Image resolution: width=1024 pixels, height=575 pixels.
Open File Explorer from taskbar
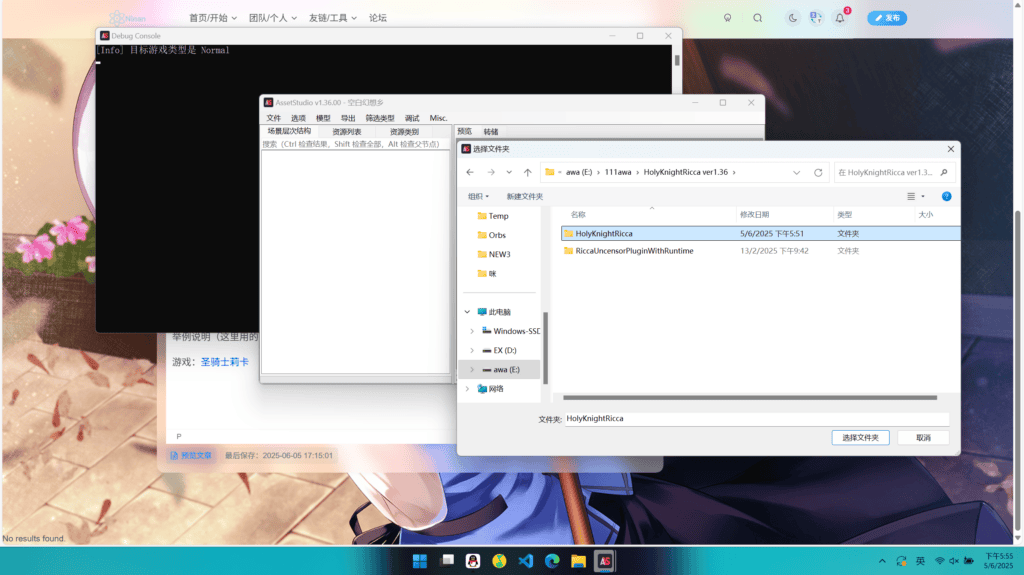click(x=579, y=561)
